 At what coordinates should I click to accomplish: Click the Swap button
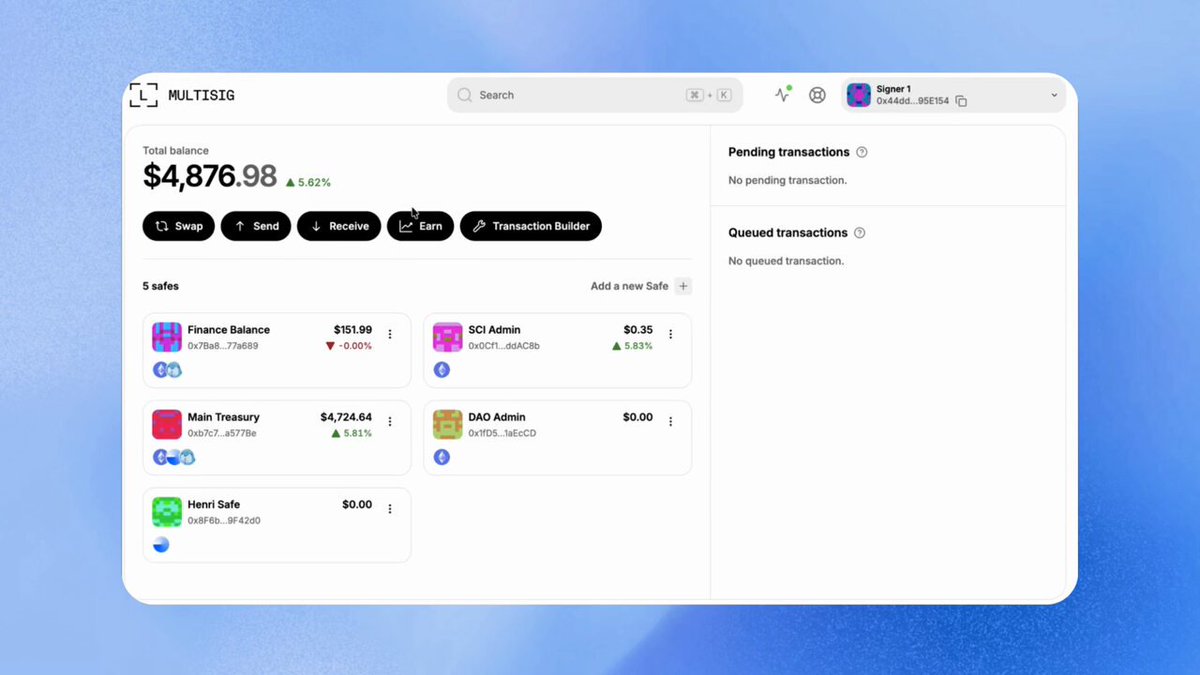[x=179, y=226]
